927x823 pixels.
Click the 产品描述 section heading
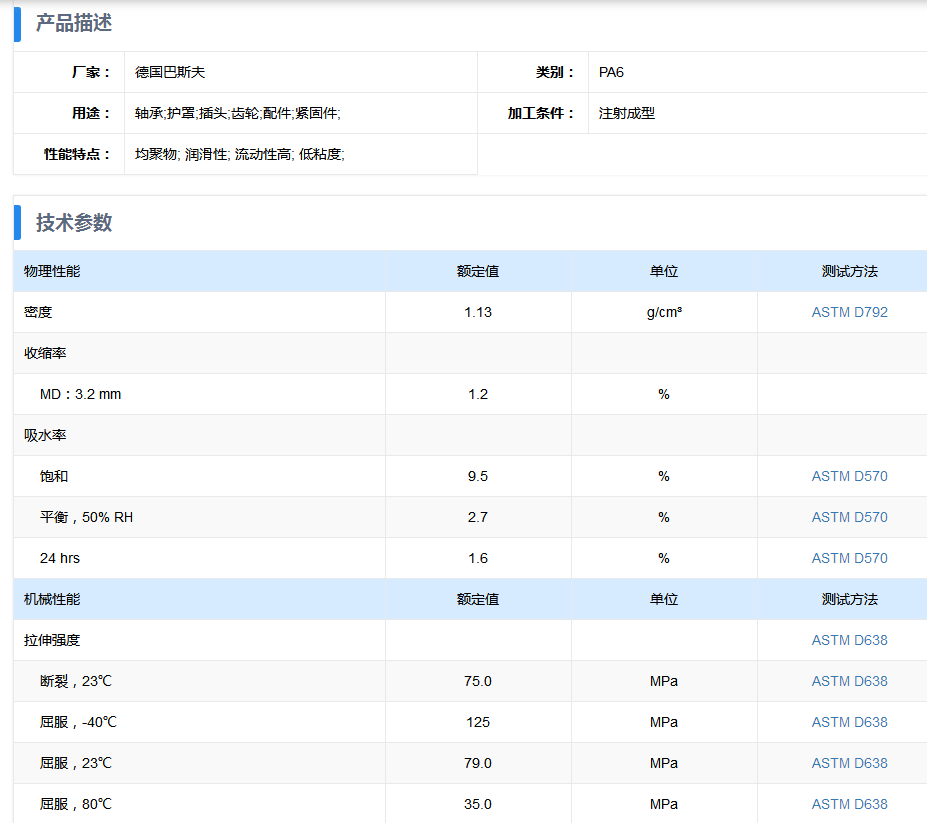pyautogui.click(x=74, y=23)
